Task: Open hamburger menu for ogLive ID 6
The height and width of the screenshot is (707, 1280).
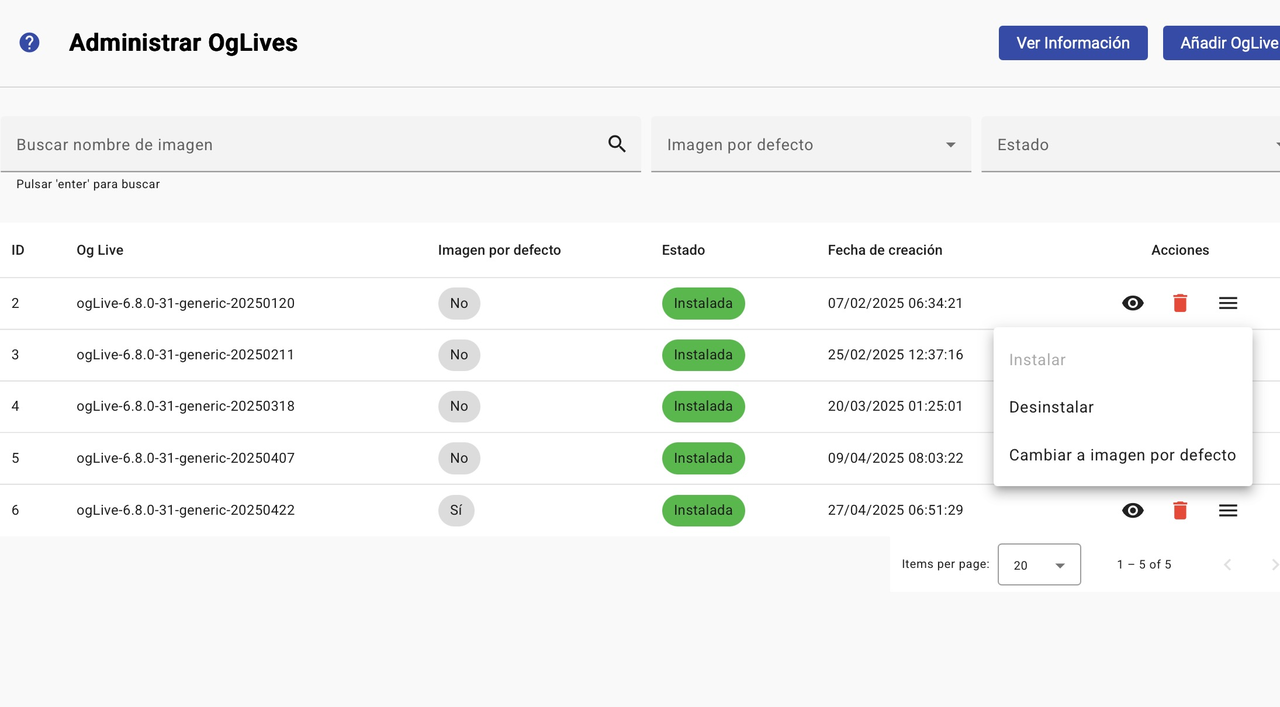Action: pos(1228,510)
